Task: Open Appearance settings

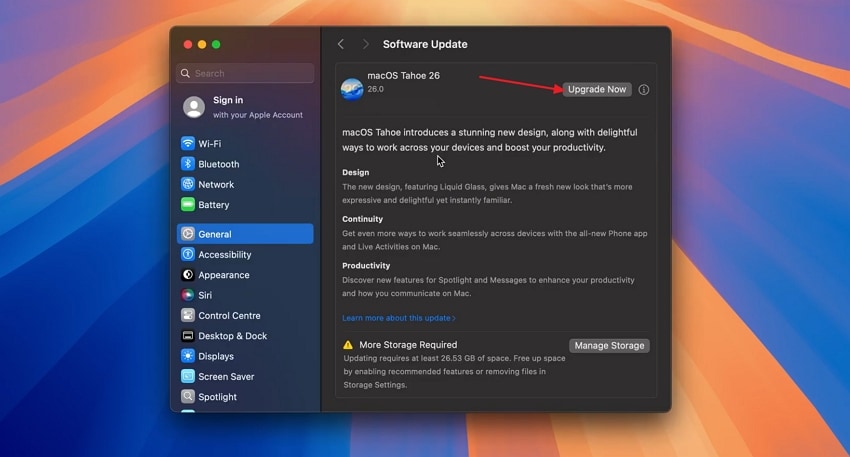Action: [x=245, y=275]
